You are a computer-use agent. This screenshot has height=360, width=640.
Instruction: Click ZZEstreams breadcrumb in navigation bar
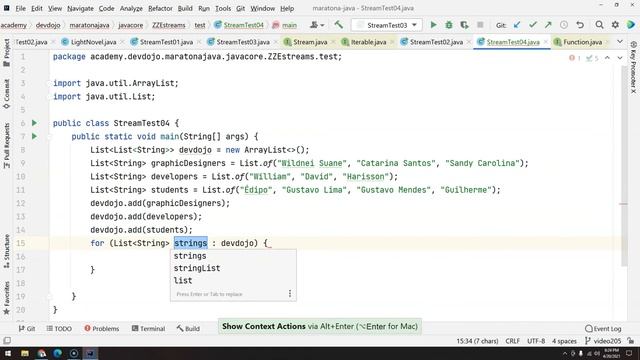pos(169,25)
